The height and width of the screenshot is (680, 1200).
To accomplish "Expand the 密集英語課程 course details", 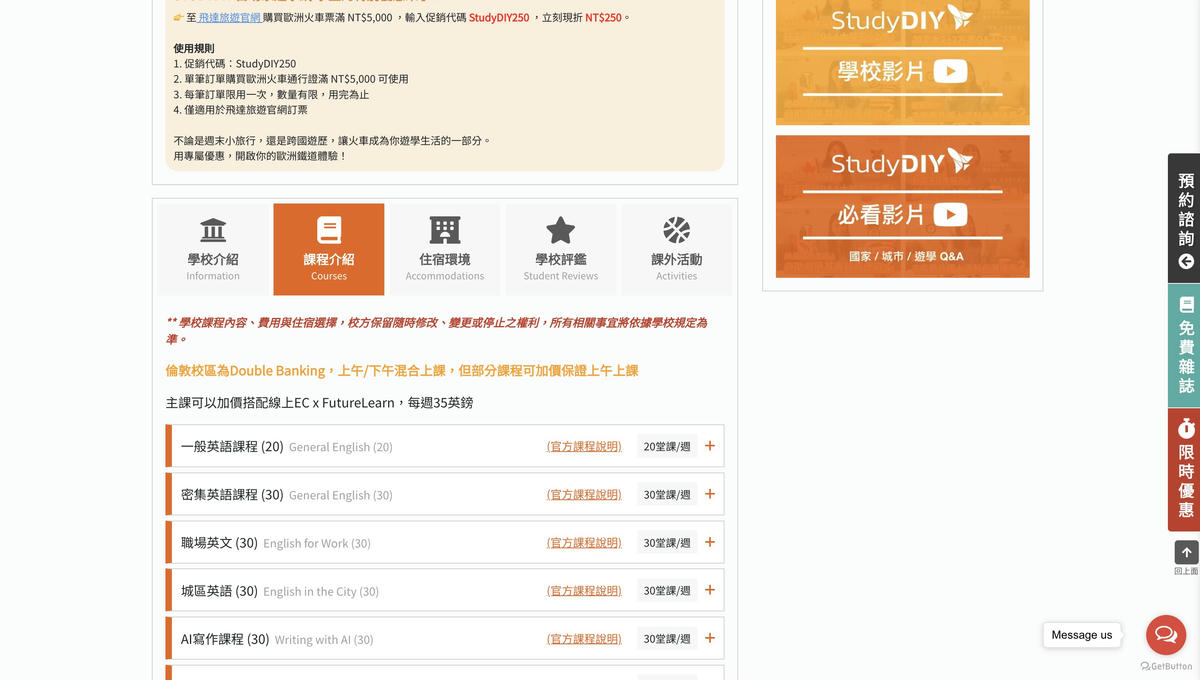I will 709,494.
